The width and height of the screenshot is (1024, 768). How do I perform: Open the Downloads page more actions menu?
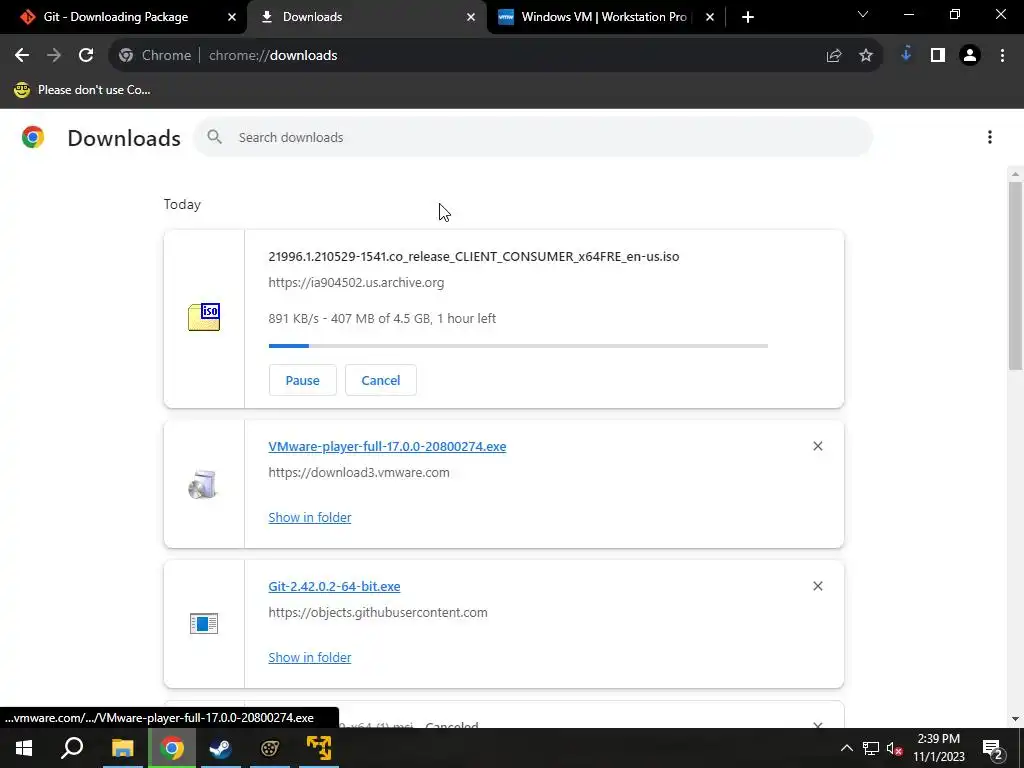(990, 137)
